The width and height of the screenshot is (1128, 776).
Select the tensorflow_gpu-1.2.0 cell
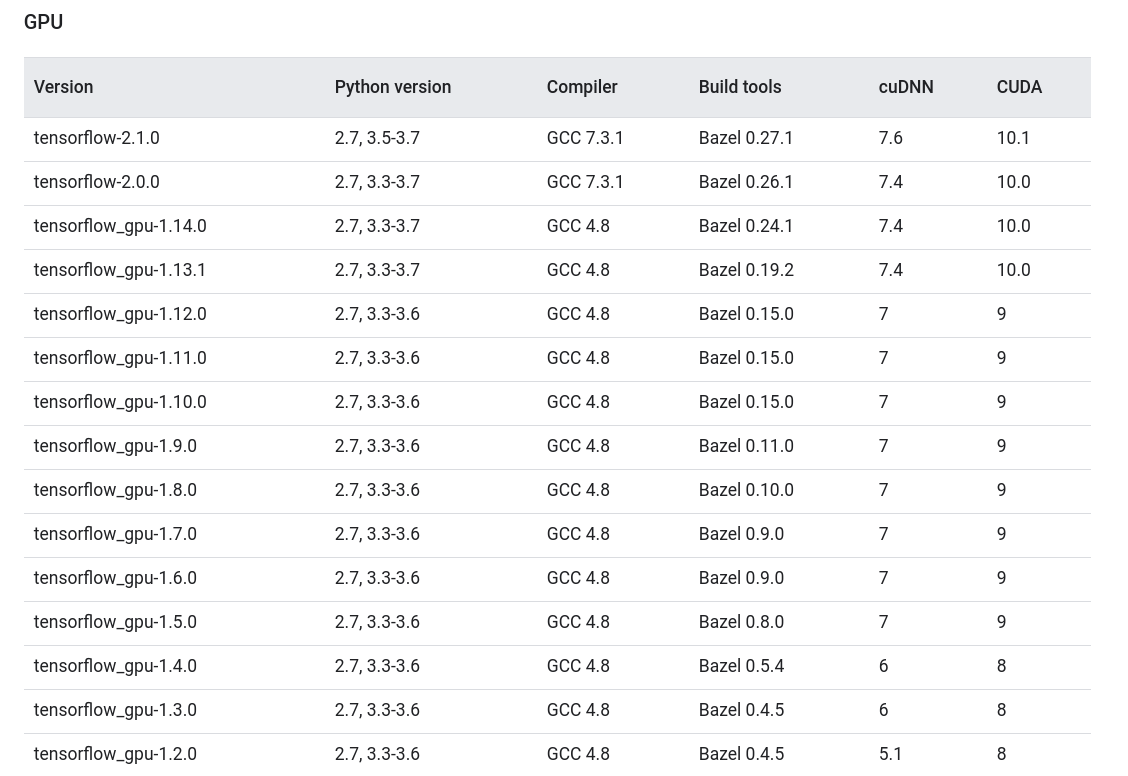(115, 754)
